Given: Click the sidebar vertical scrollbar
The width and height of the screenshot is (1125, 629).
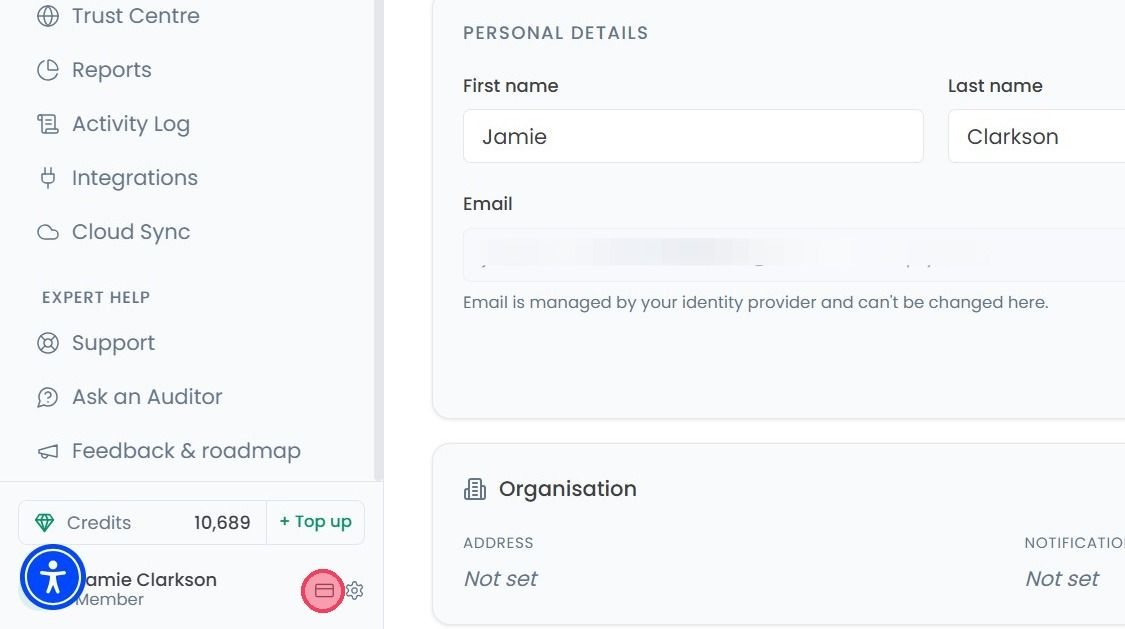Looking at the screenshot, I should [378, 240].
